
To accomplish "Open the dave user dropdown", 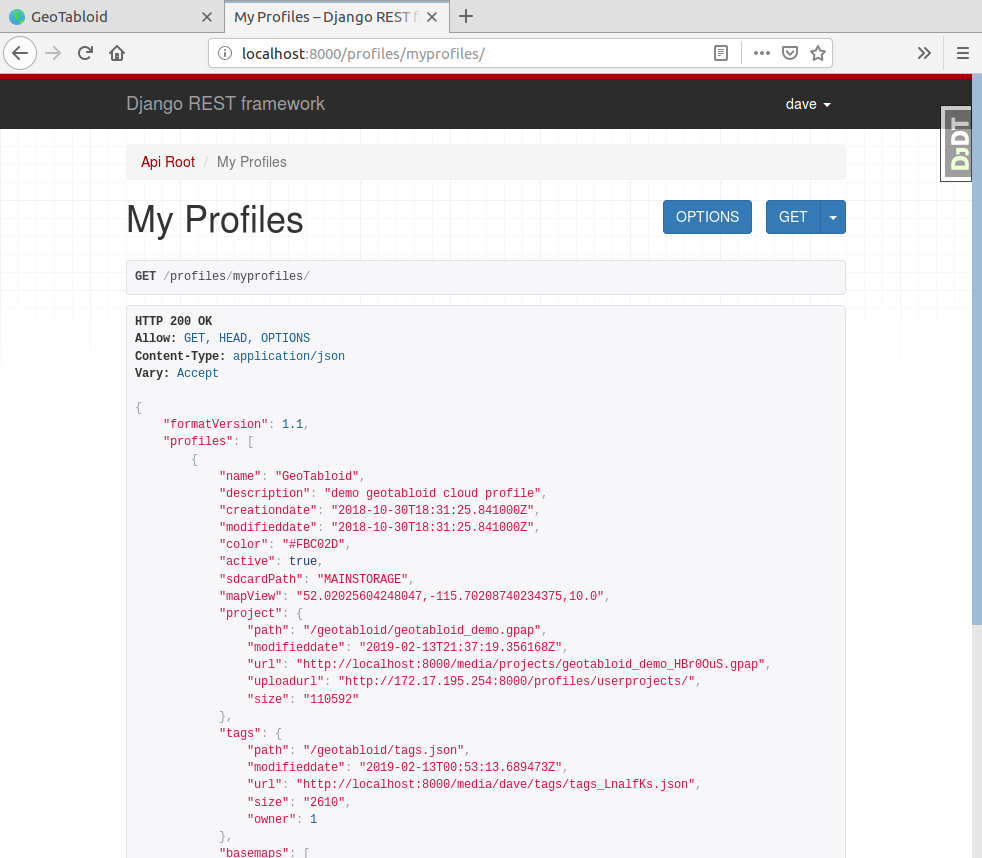I will pyautogui.click(x=808, y=104).
